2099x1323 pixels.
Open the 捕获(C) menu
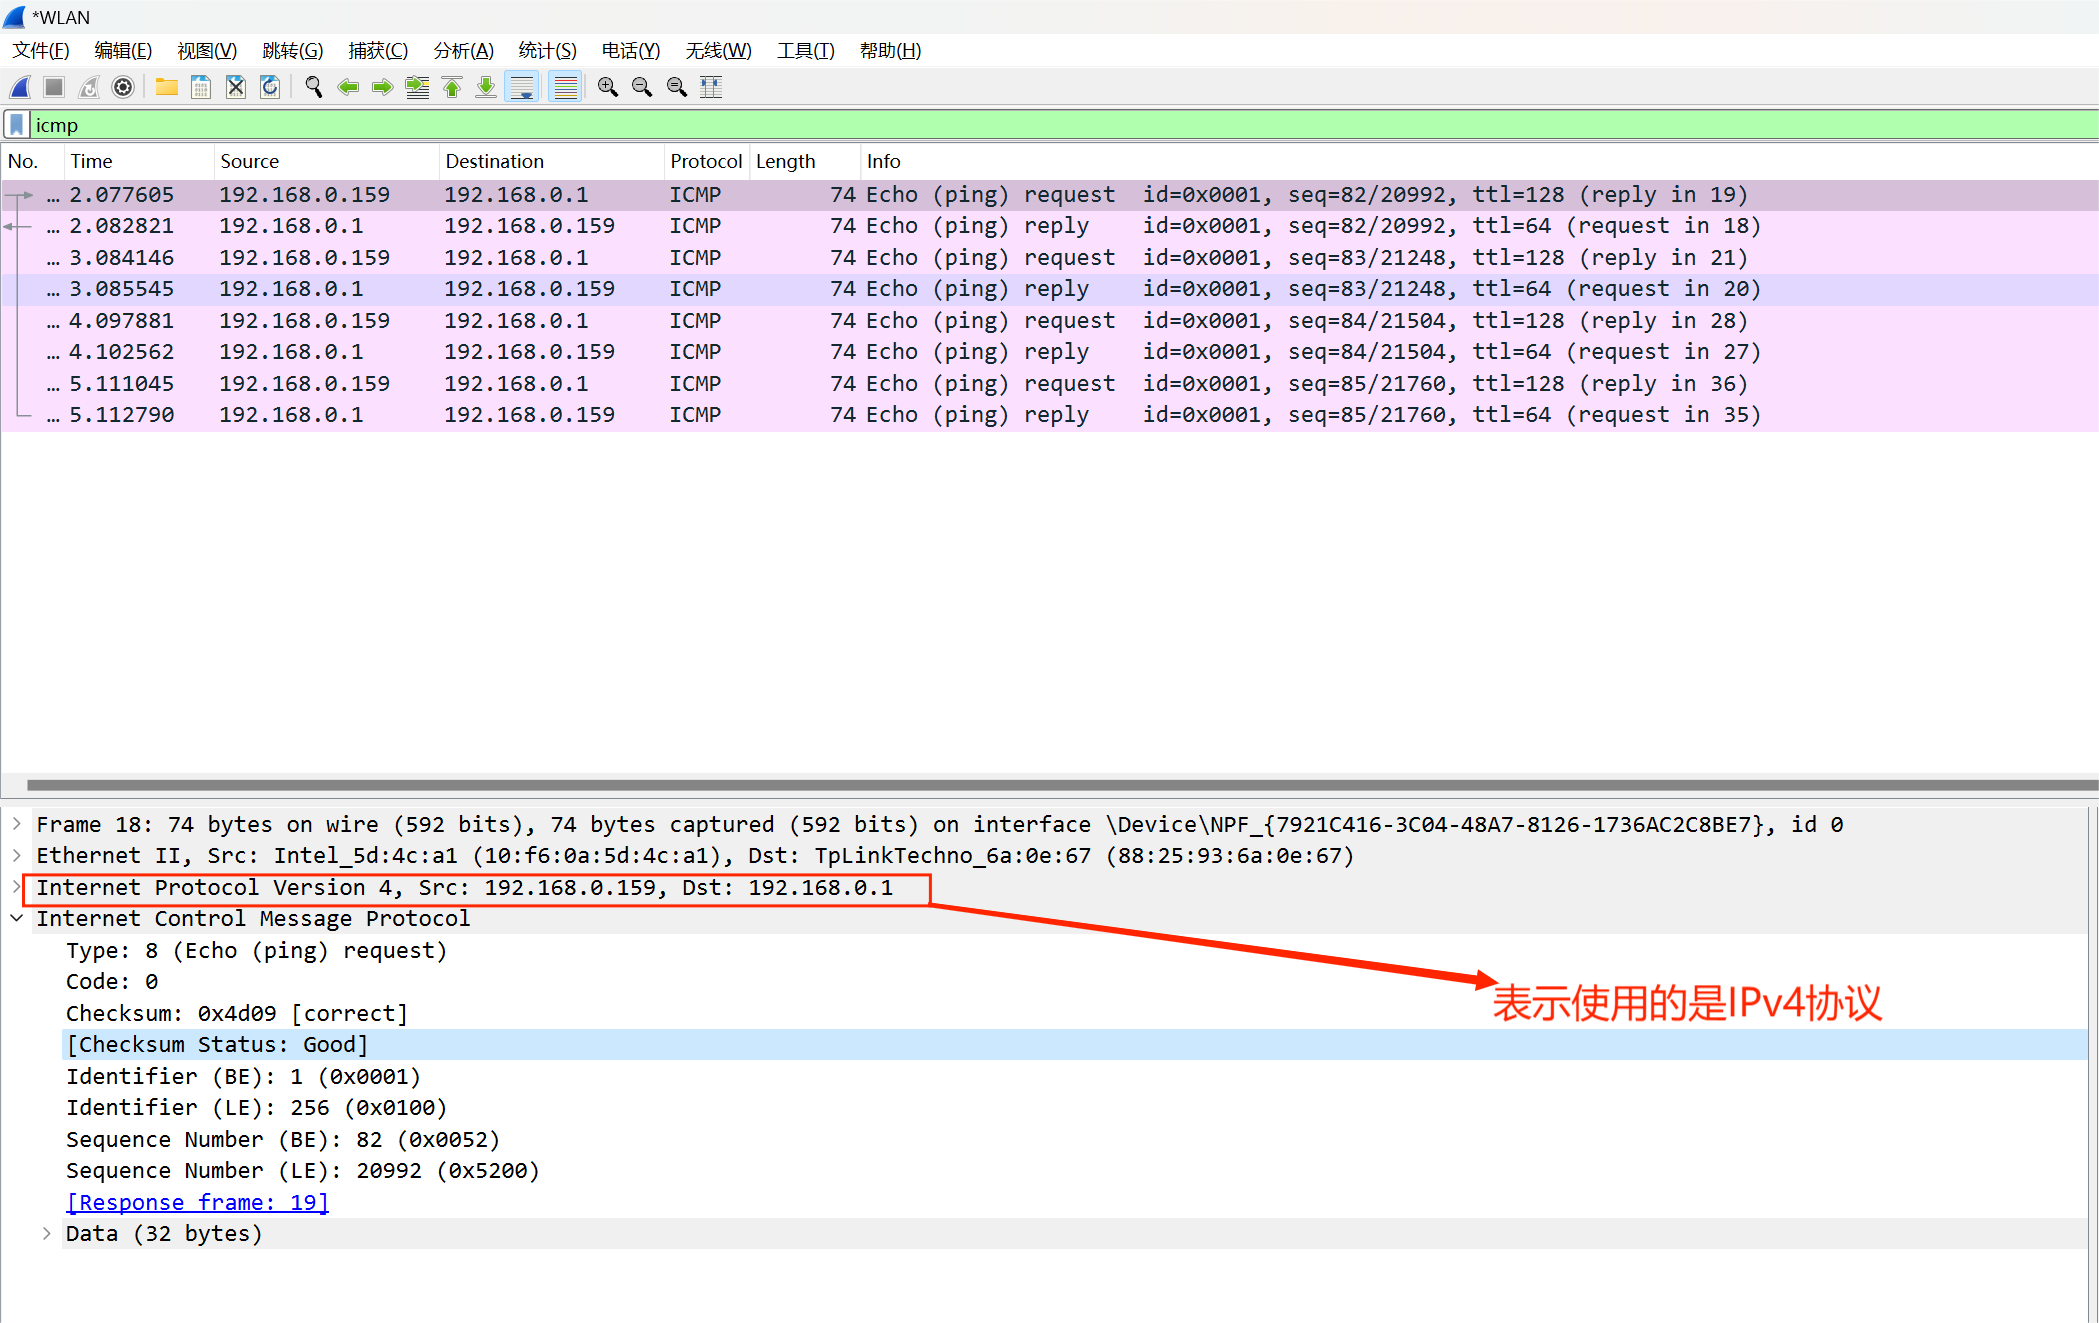(x=378, y=51)
